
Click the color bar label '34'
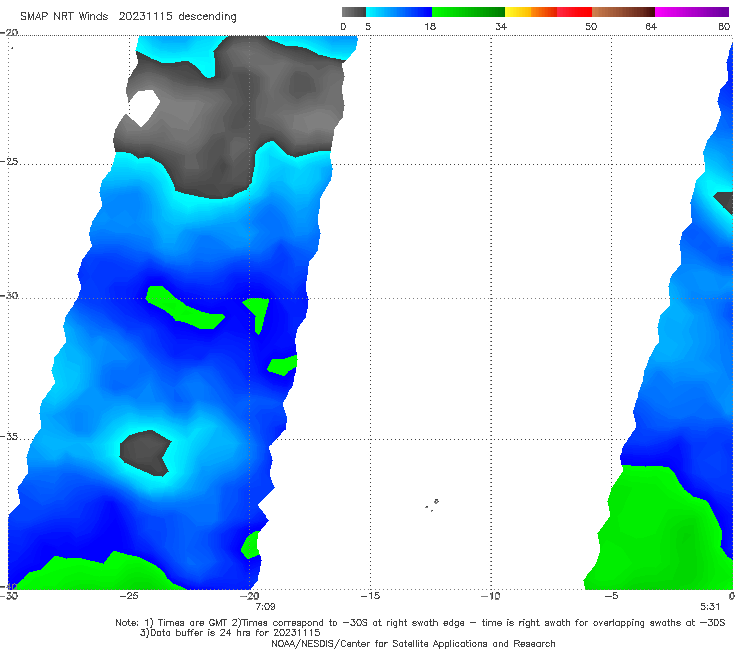501,26
